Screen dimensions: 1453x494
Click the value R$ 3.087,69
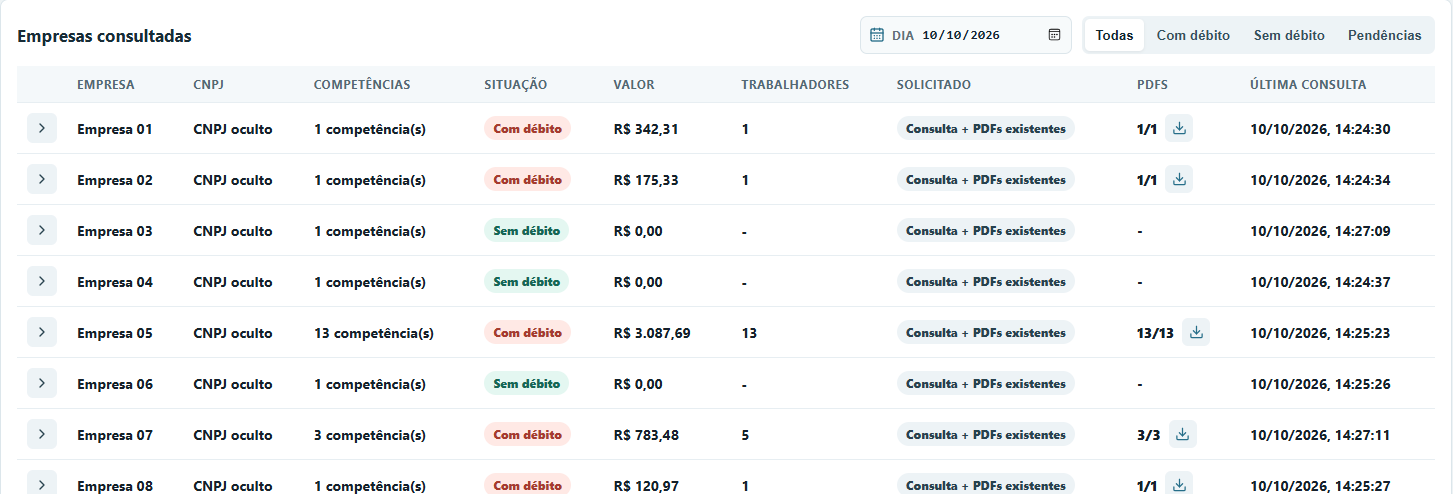(652, 333)
